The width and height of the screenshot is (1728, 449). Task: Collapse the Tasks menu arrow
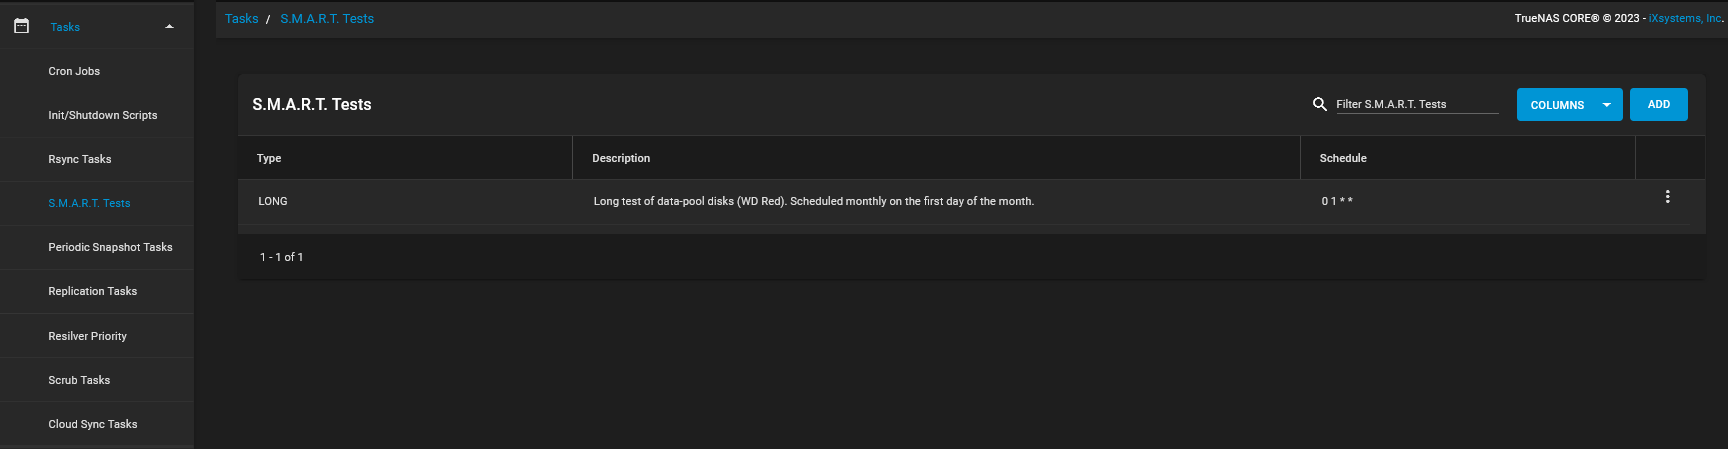(169, 27)
